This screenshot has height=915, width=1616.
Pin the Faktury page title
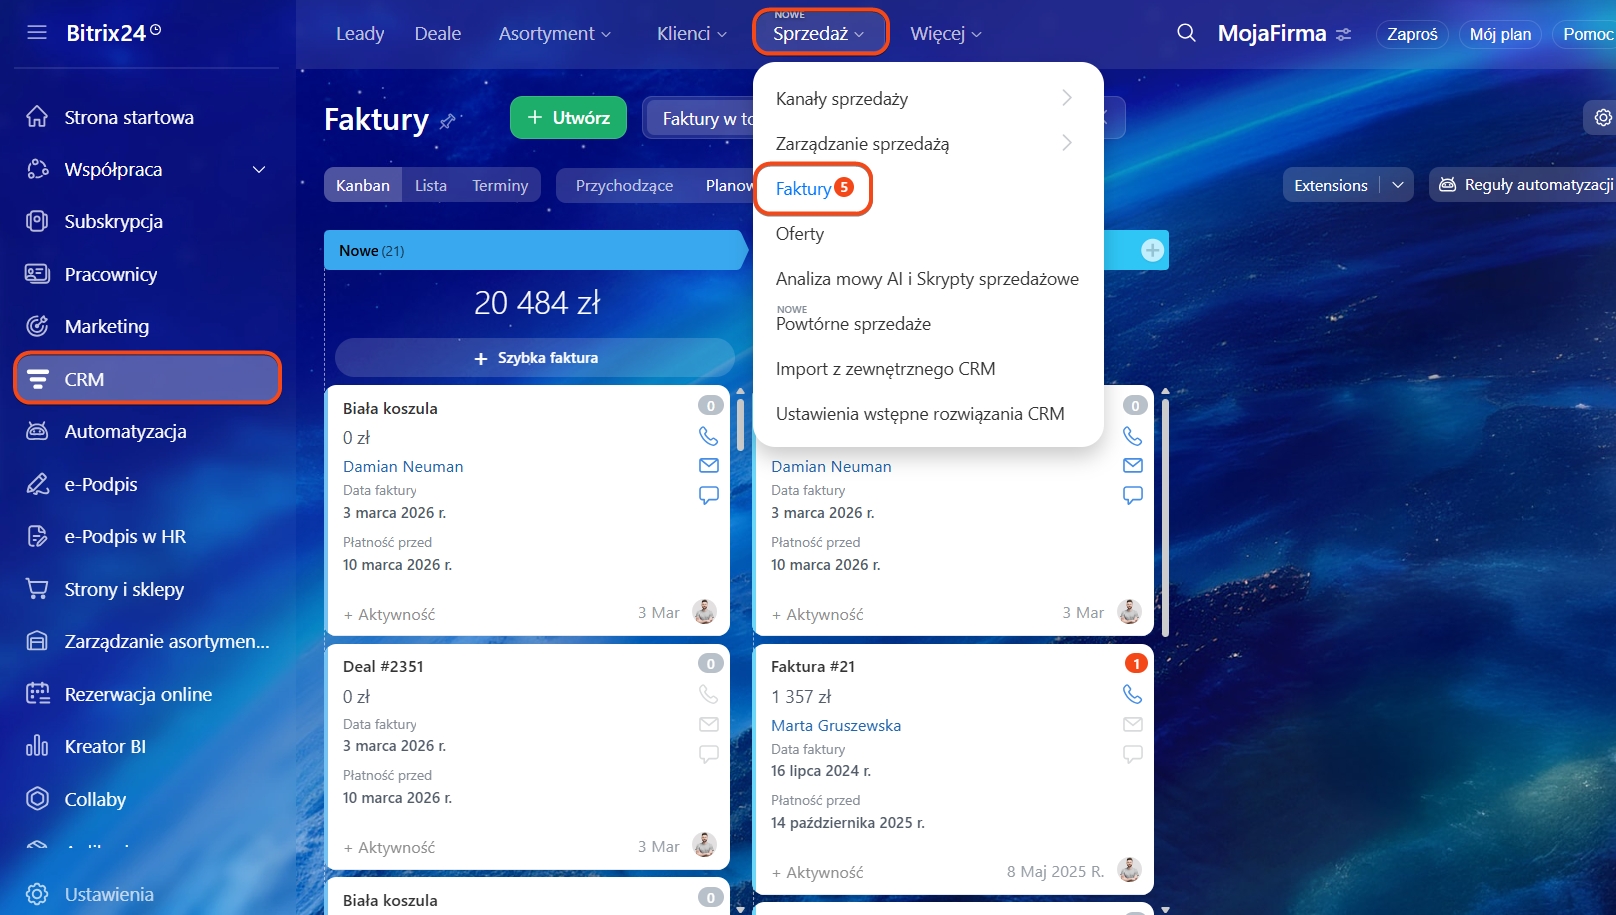[x=448, y=121]
